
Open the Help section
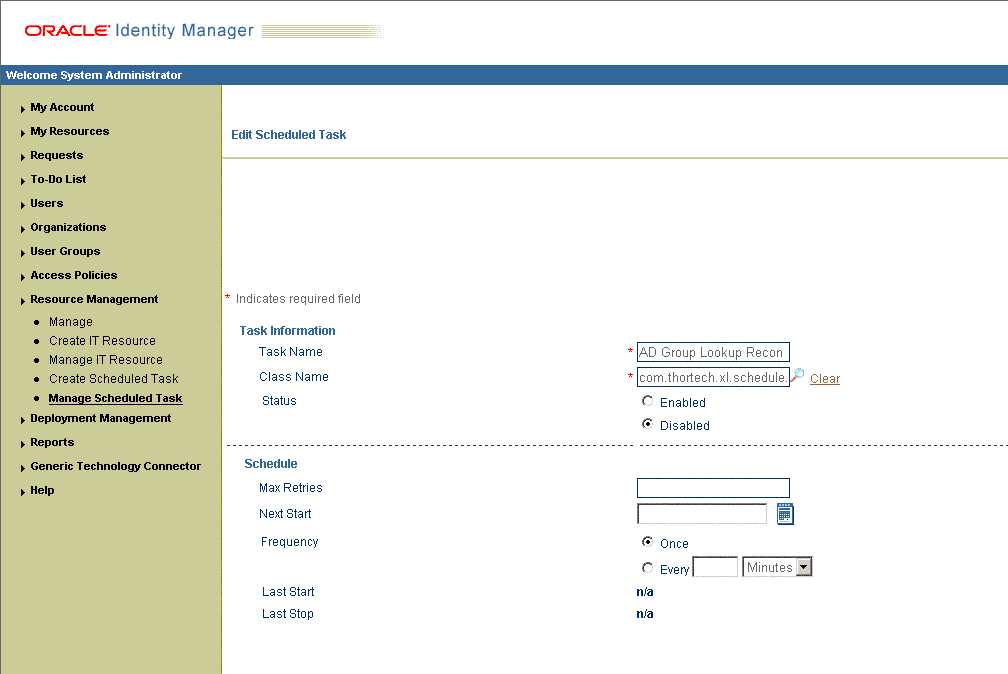pyautogui.click(x=42, y=490)
